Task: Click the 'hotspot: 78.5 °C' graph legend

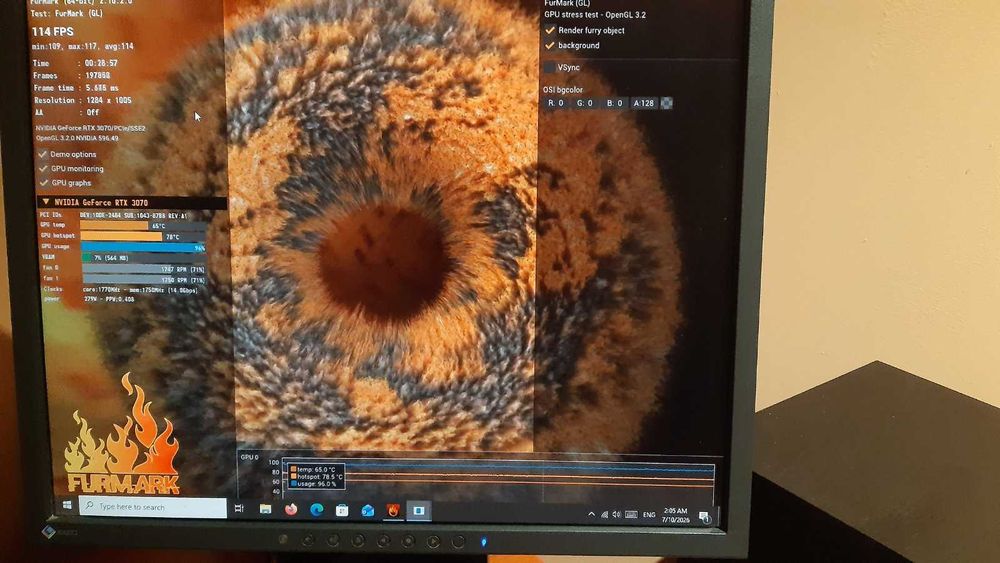Action: (x=317, y=476)
